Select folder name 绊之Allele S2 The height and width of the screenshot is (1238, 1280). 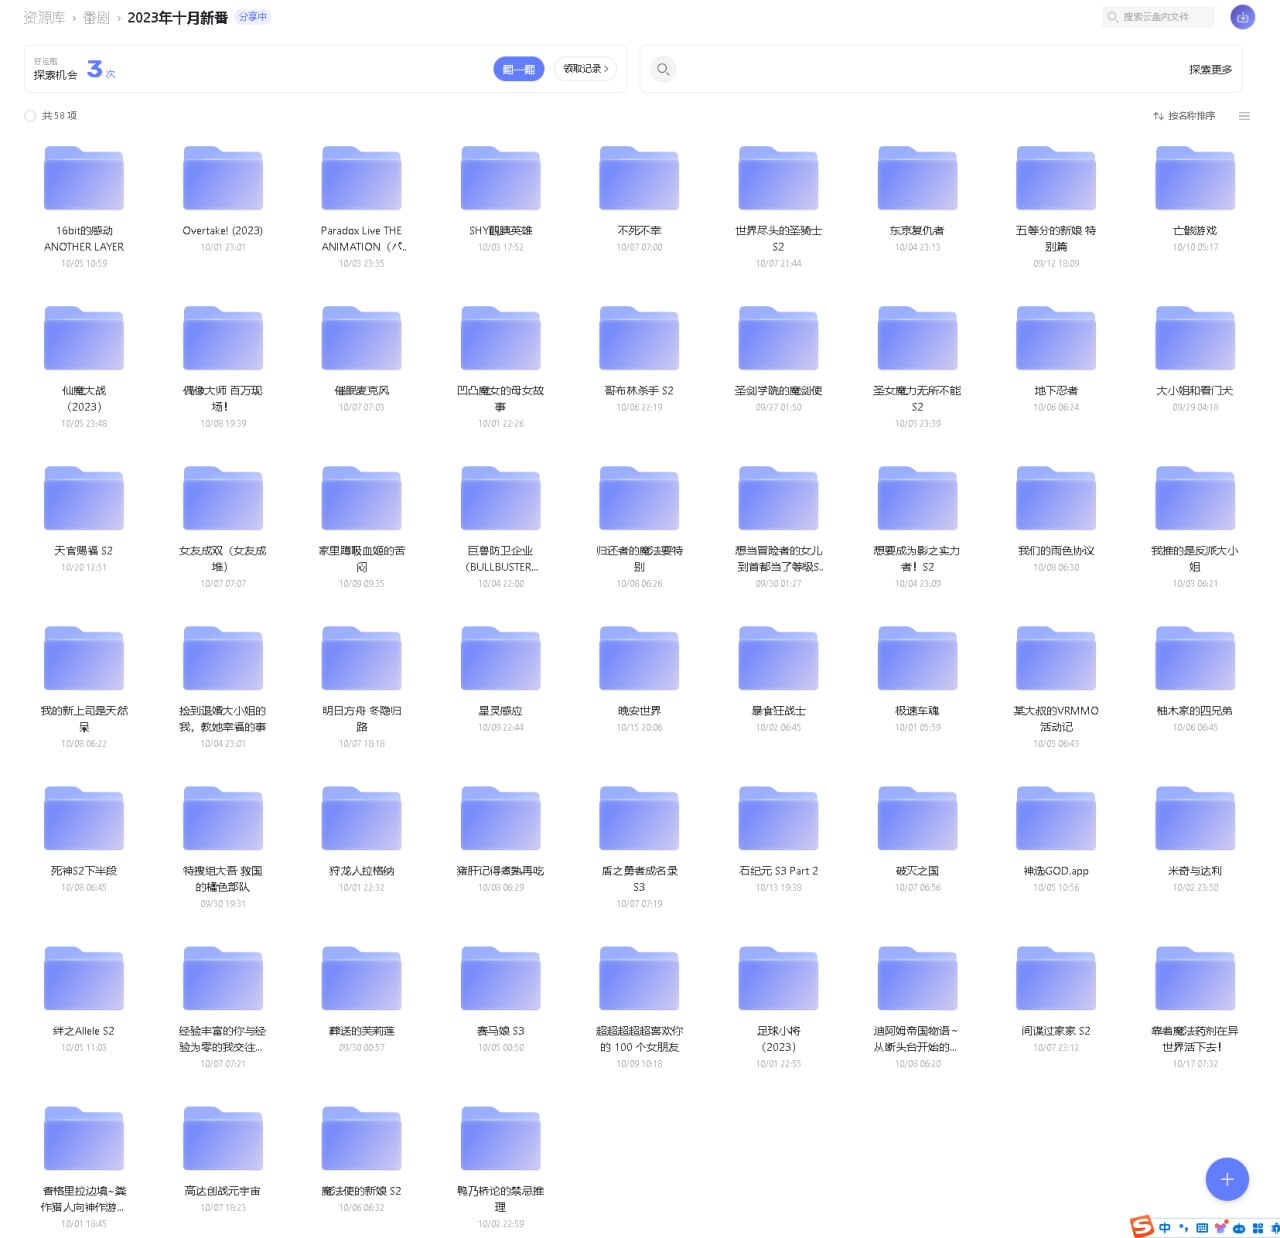pyautogui.click(x=84, y=1031)
